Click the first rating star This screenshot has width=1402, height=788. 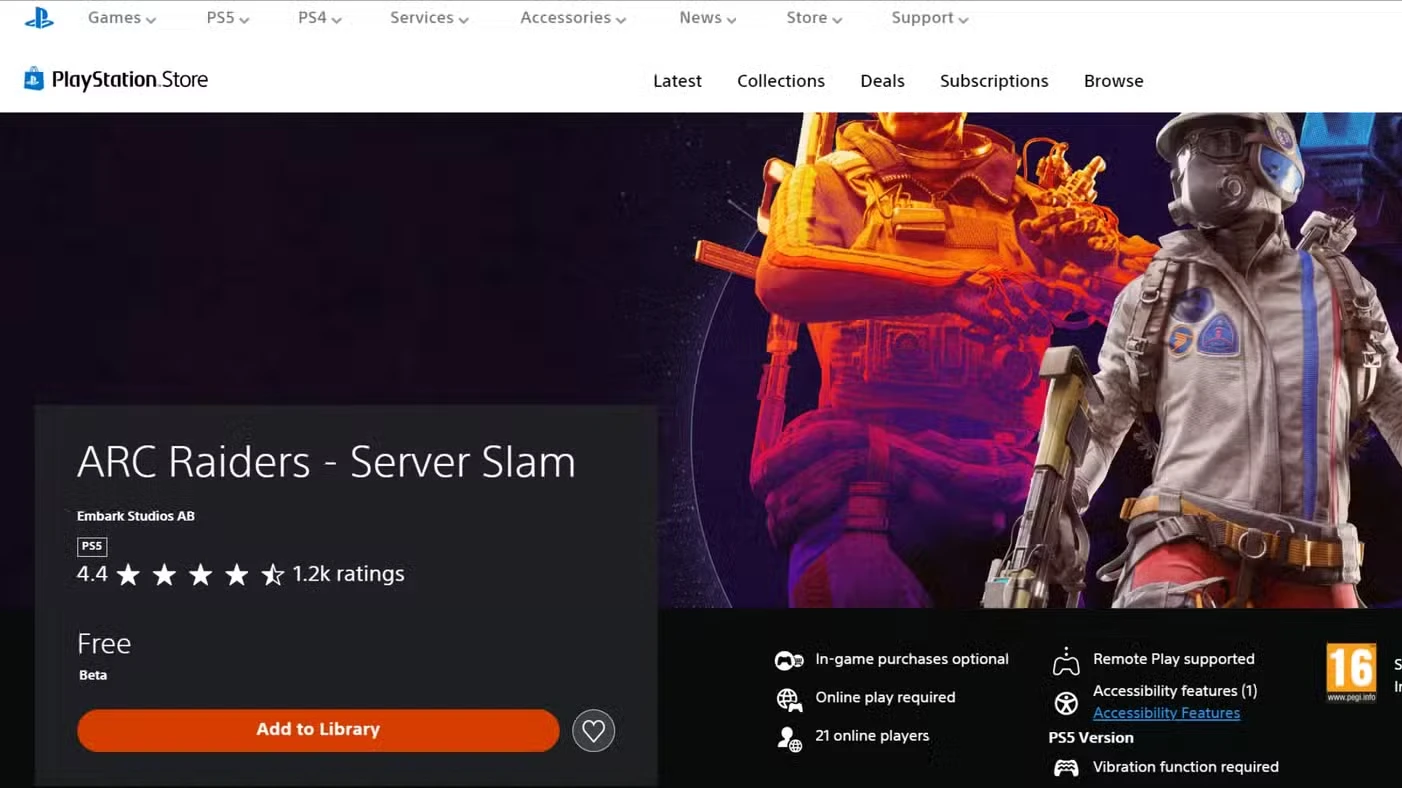pyautogui.click(x=128, y=574)
